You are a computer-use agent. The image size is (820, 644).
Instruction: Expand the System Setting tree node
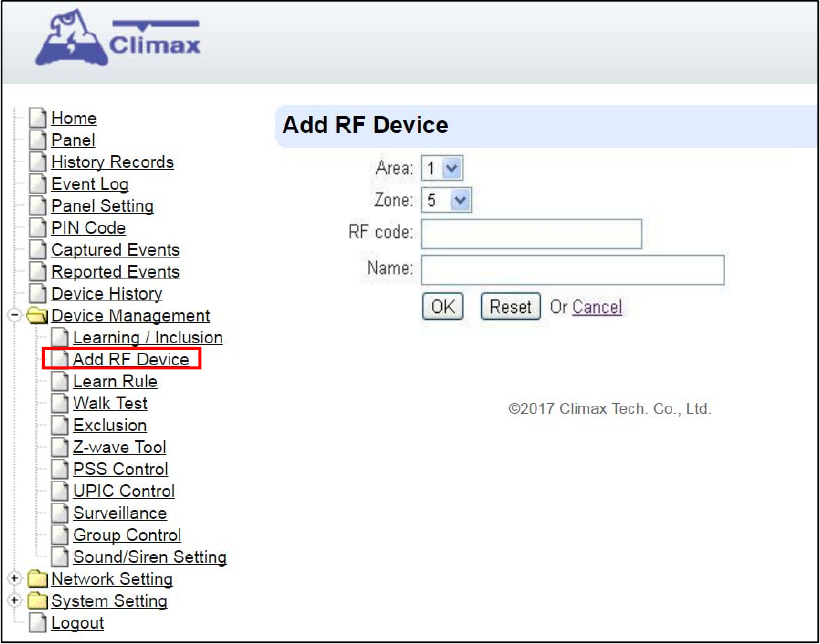tap(15, 601)
